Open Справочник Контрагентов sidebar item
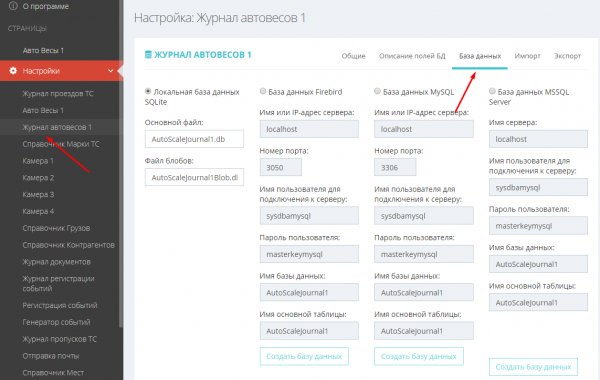Image resolution: width=600 pixels, height=380 pixels. click(68, 245)
